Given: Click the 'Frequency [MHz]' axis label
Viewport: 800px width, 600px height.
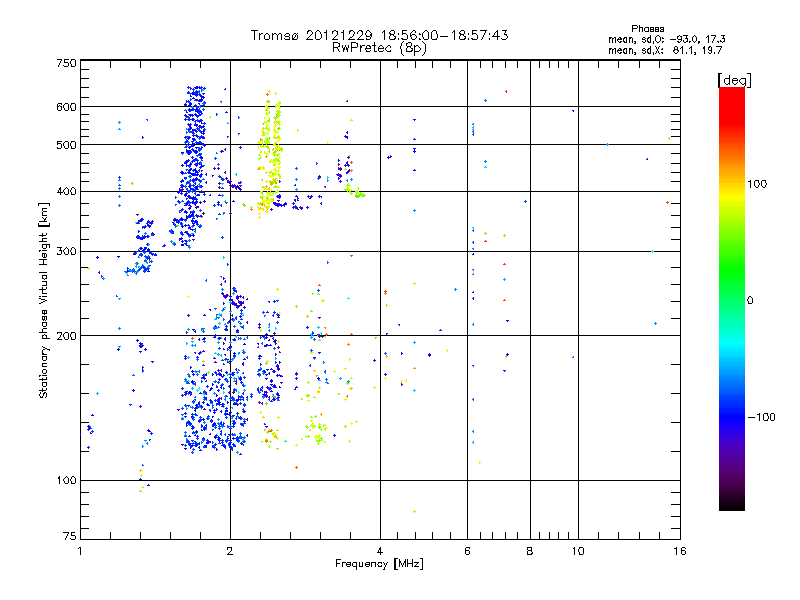Looking at the screenshot, I should tap(379, 564).
